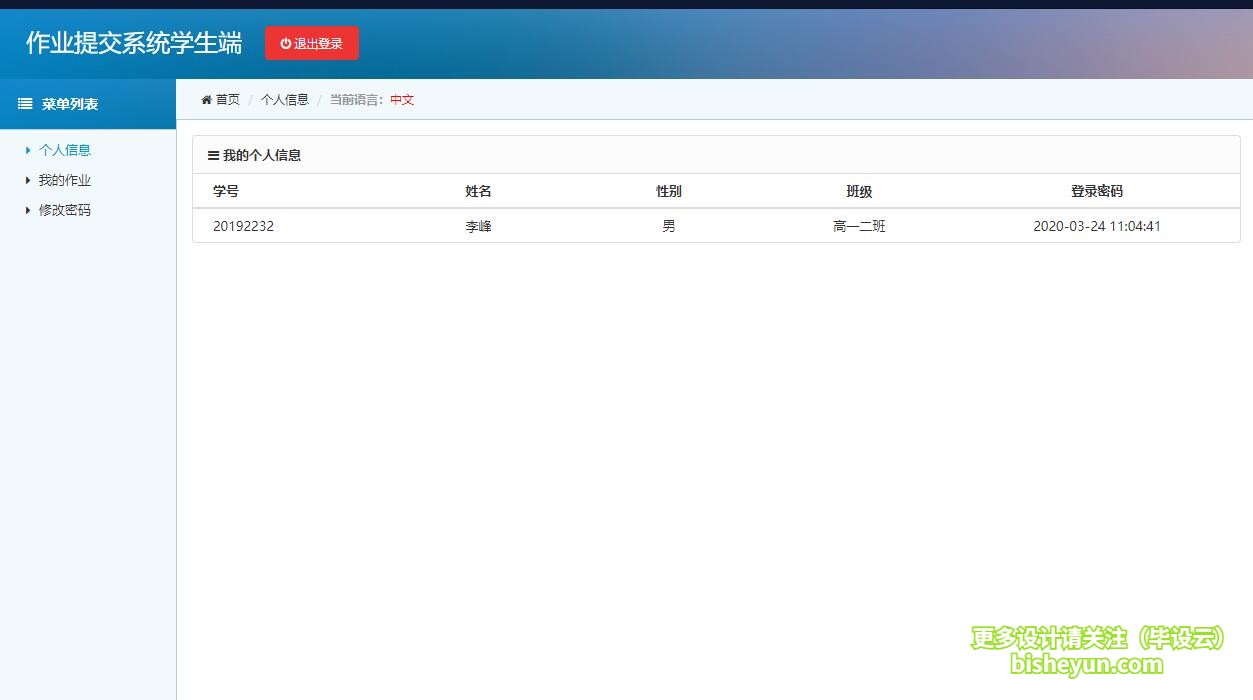
Task: Click the 退出登录 logout button
Action: (311, 43)
